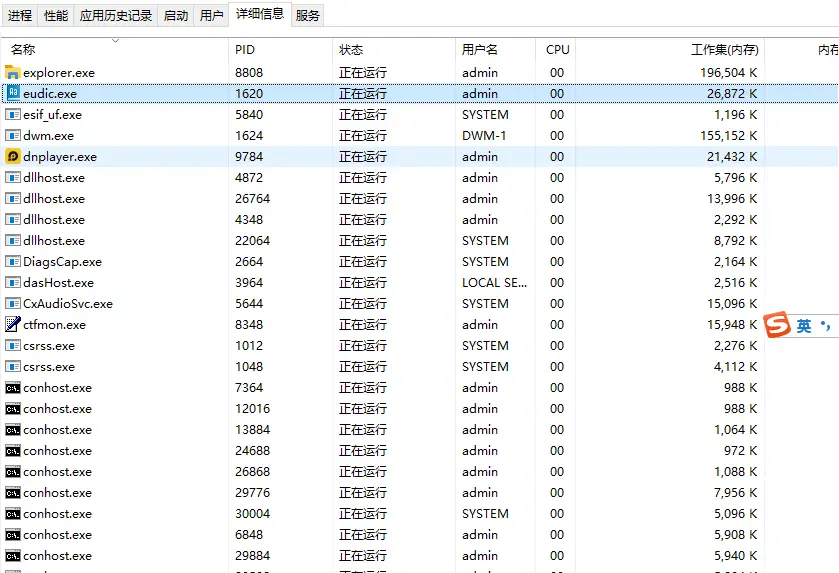Image resolution: width=839 pixels, height=573 pixels.
Task: Click the Sogou input method S logo
Action: [x=778, y=326]
